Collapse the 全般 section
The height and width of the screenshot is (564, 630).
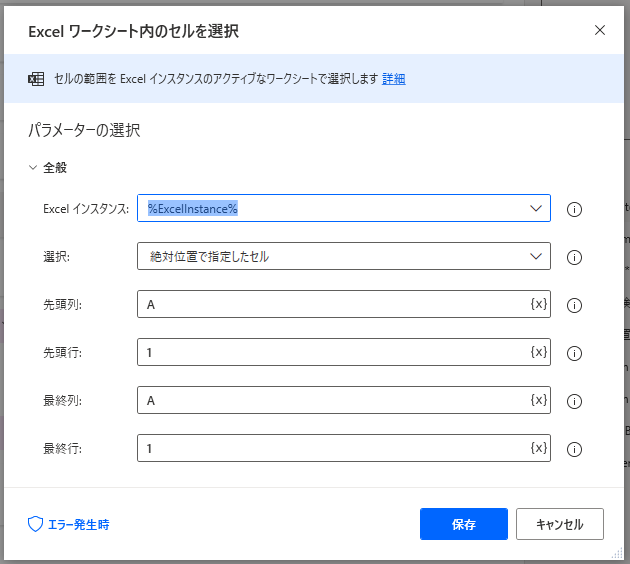33,168
